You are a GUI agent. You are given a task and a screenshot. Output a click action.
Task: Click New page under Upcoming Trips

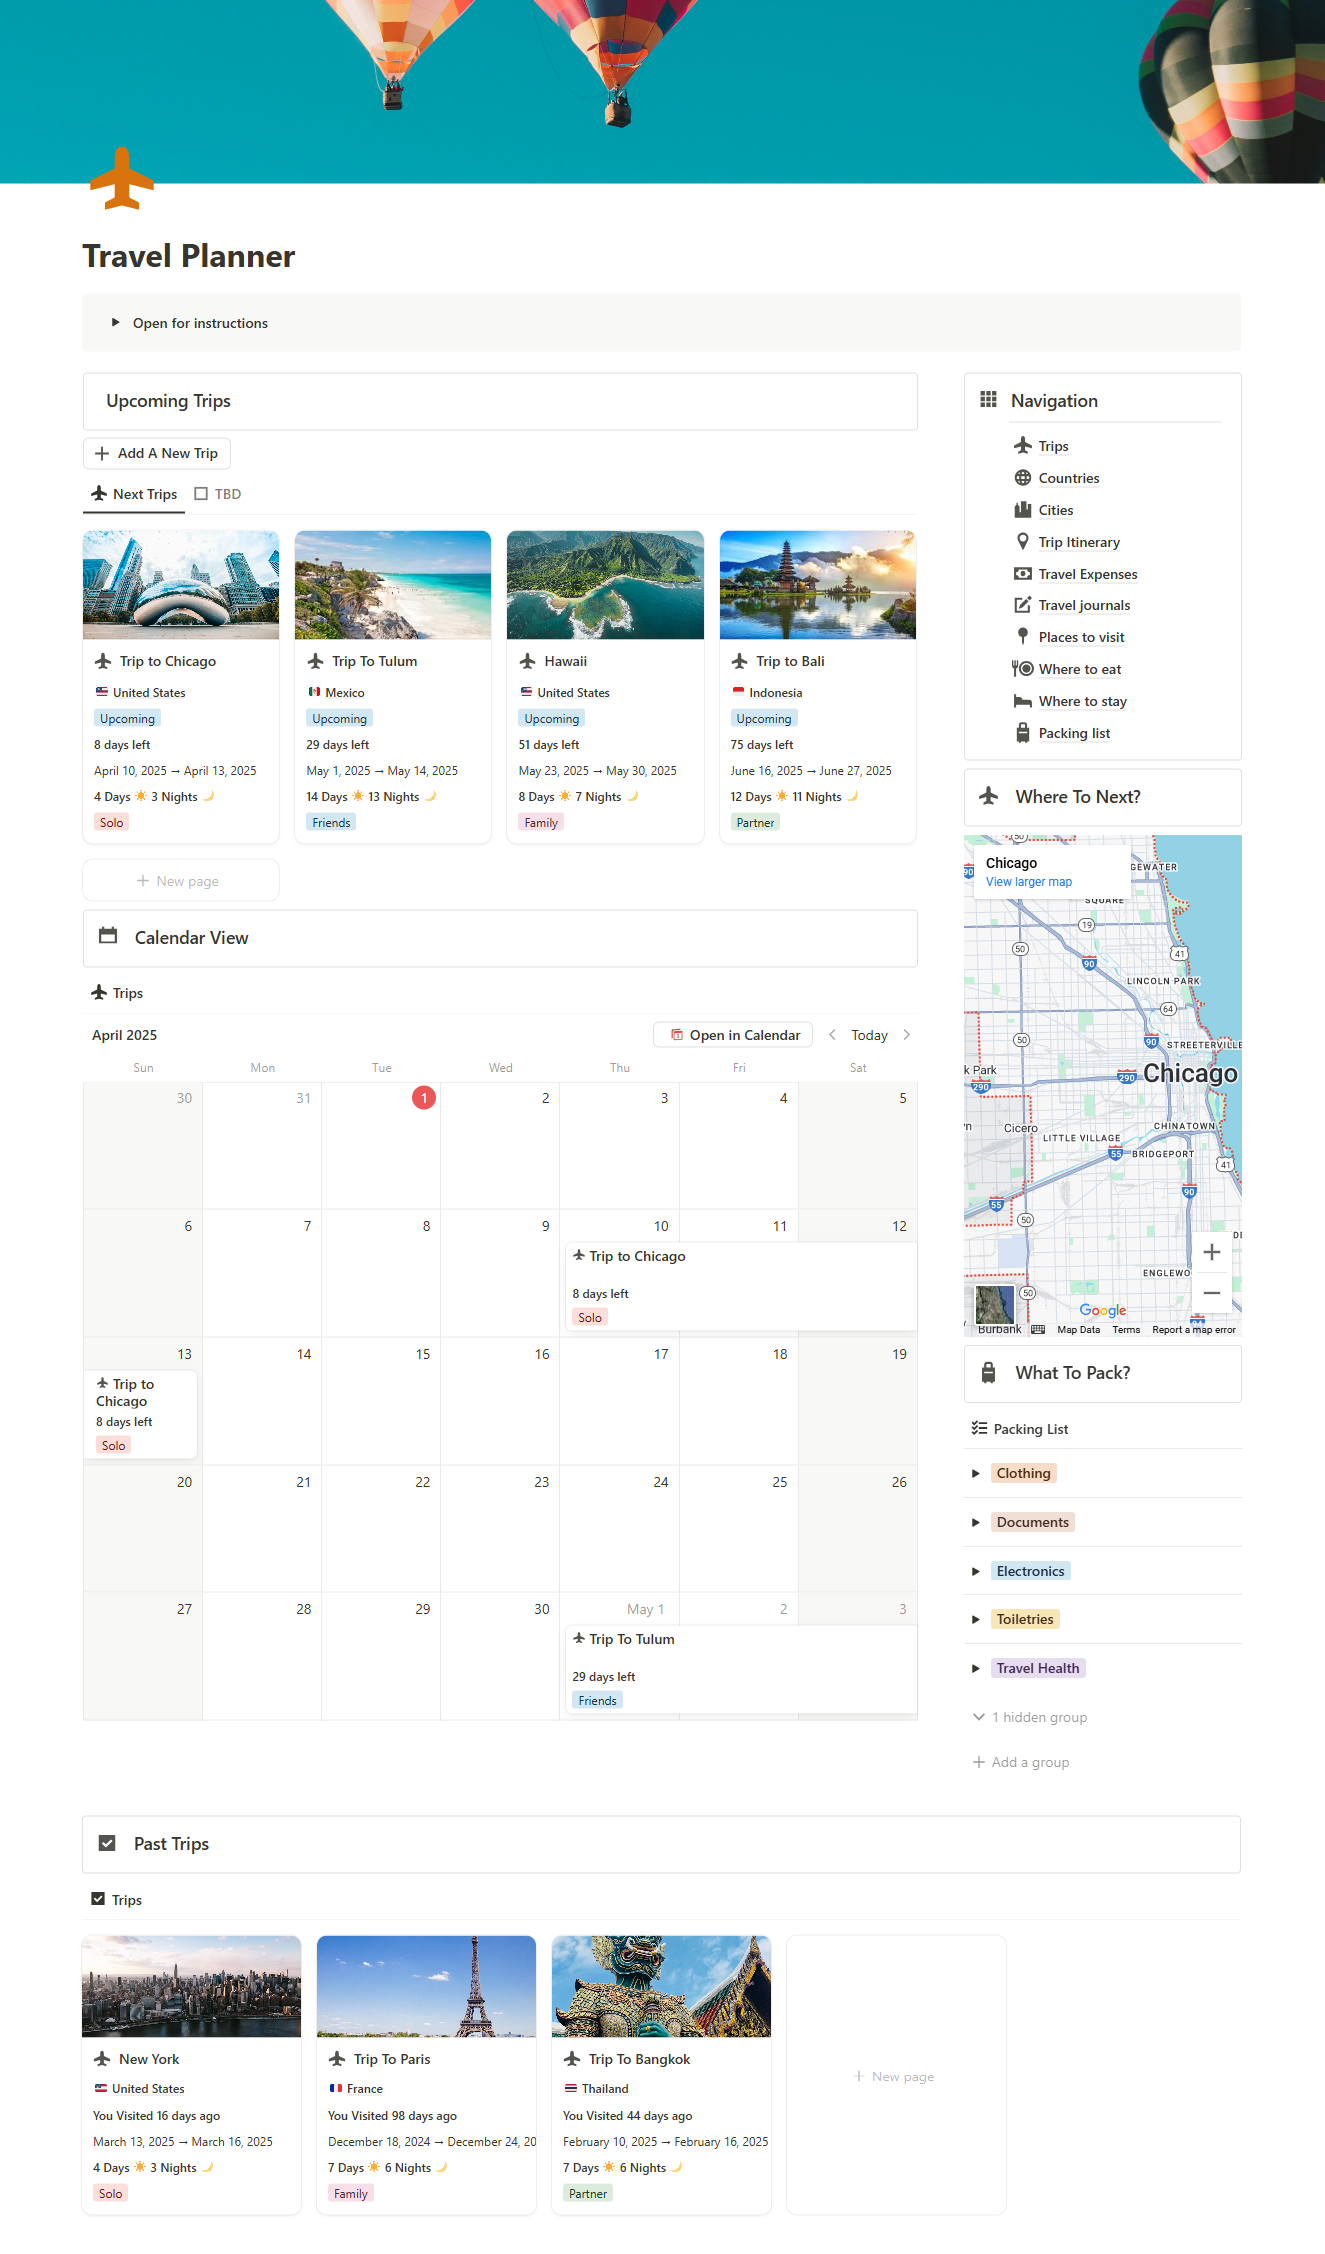tap(180, 881)
